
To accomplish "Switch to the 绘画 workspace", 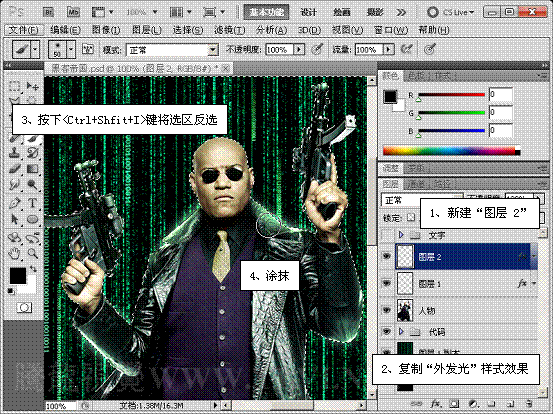I will tap(341, 12).
